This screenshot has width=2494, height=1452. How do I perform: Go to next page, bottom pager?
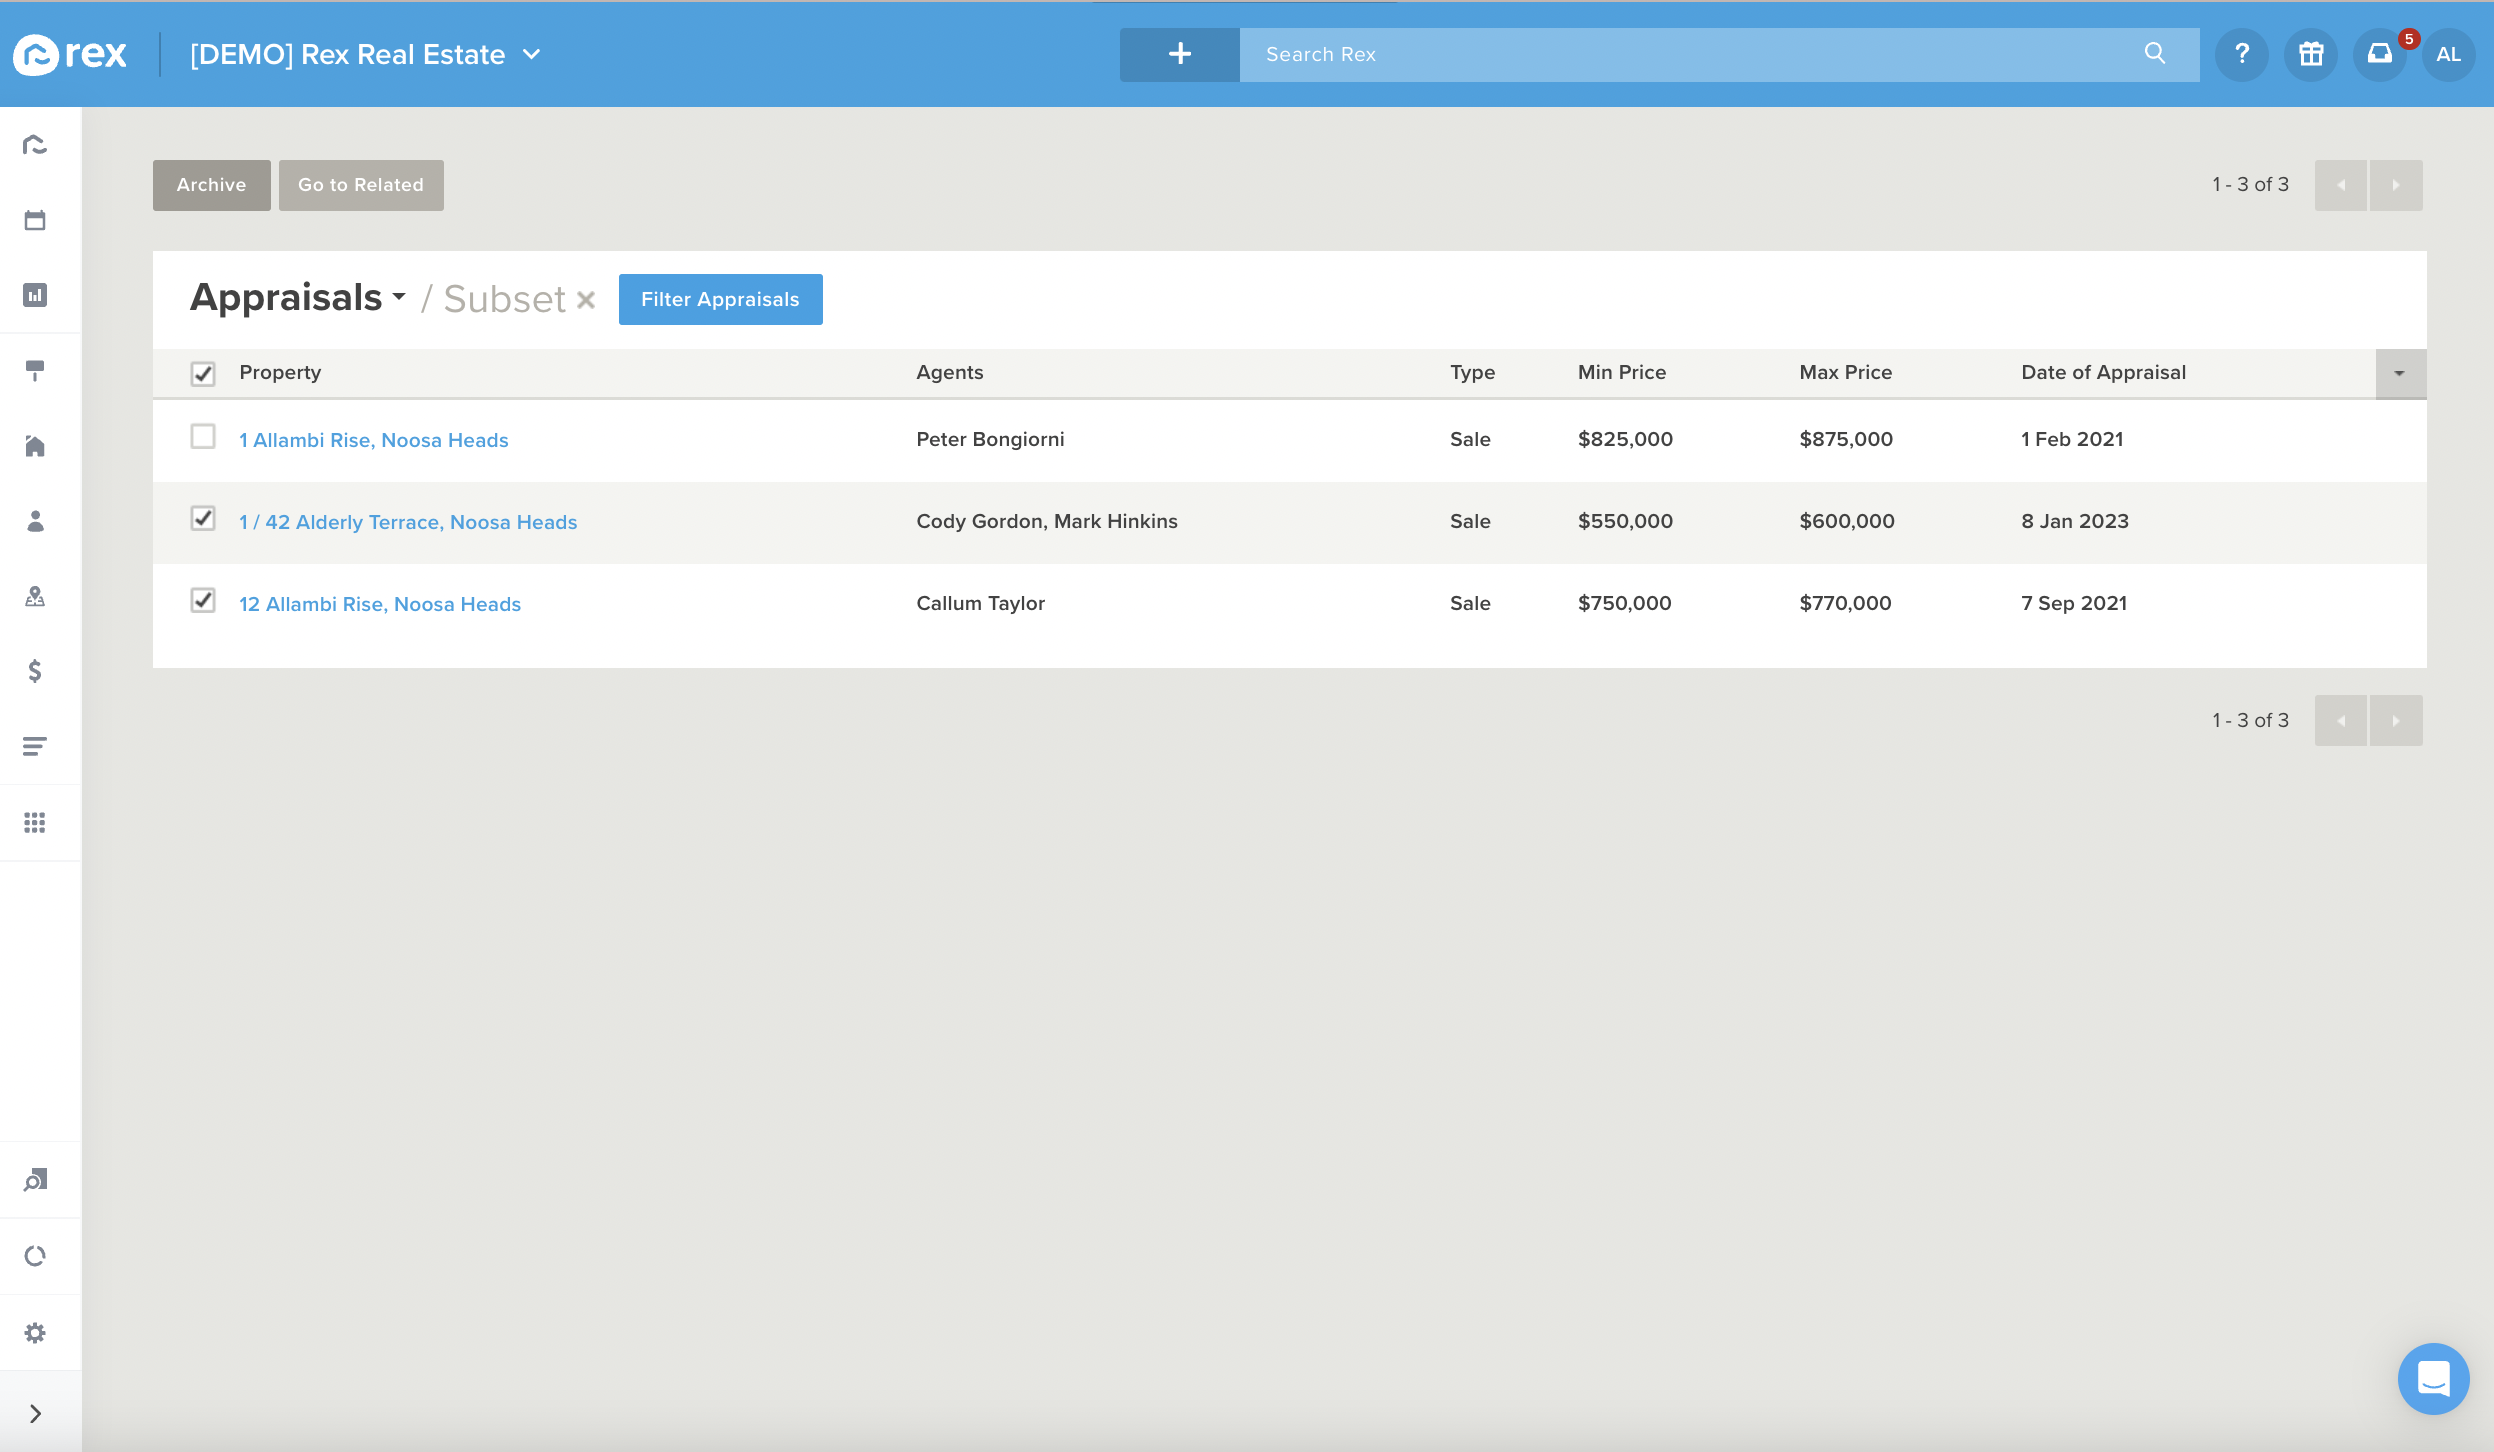tap(2396, 720)
